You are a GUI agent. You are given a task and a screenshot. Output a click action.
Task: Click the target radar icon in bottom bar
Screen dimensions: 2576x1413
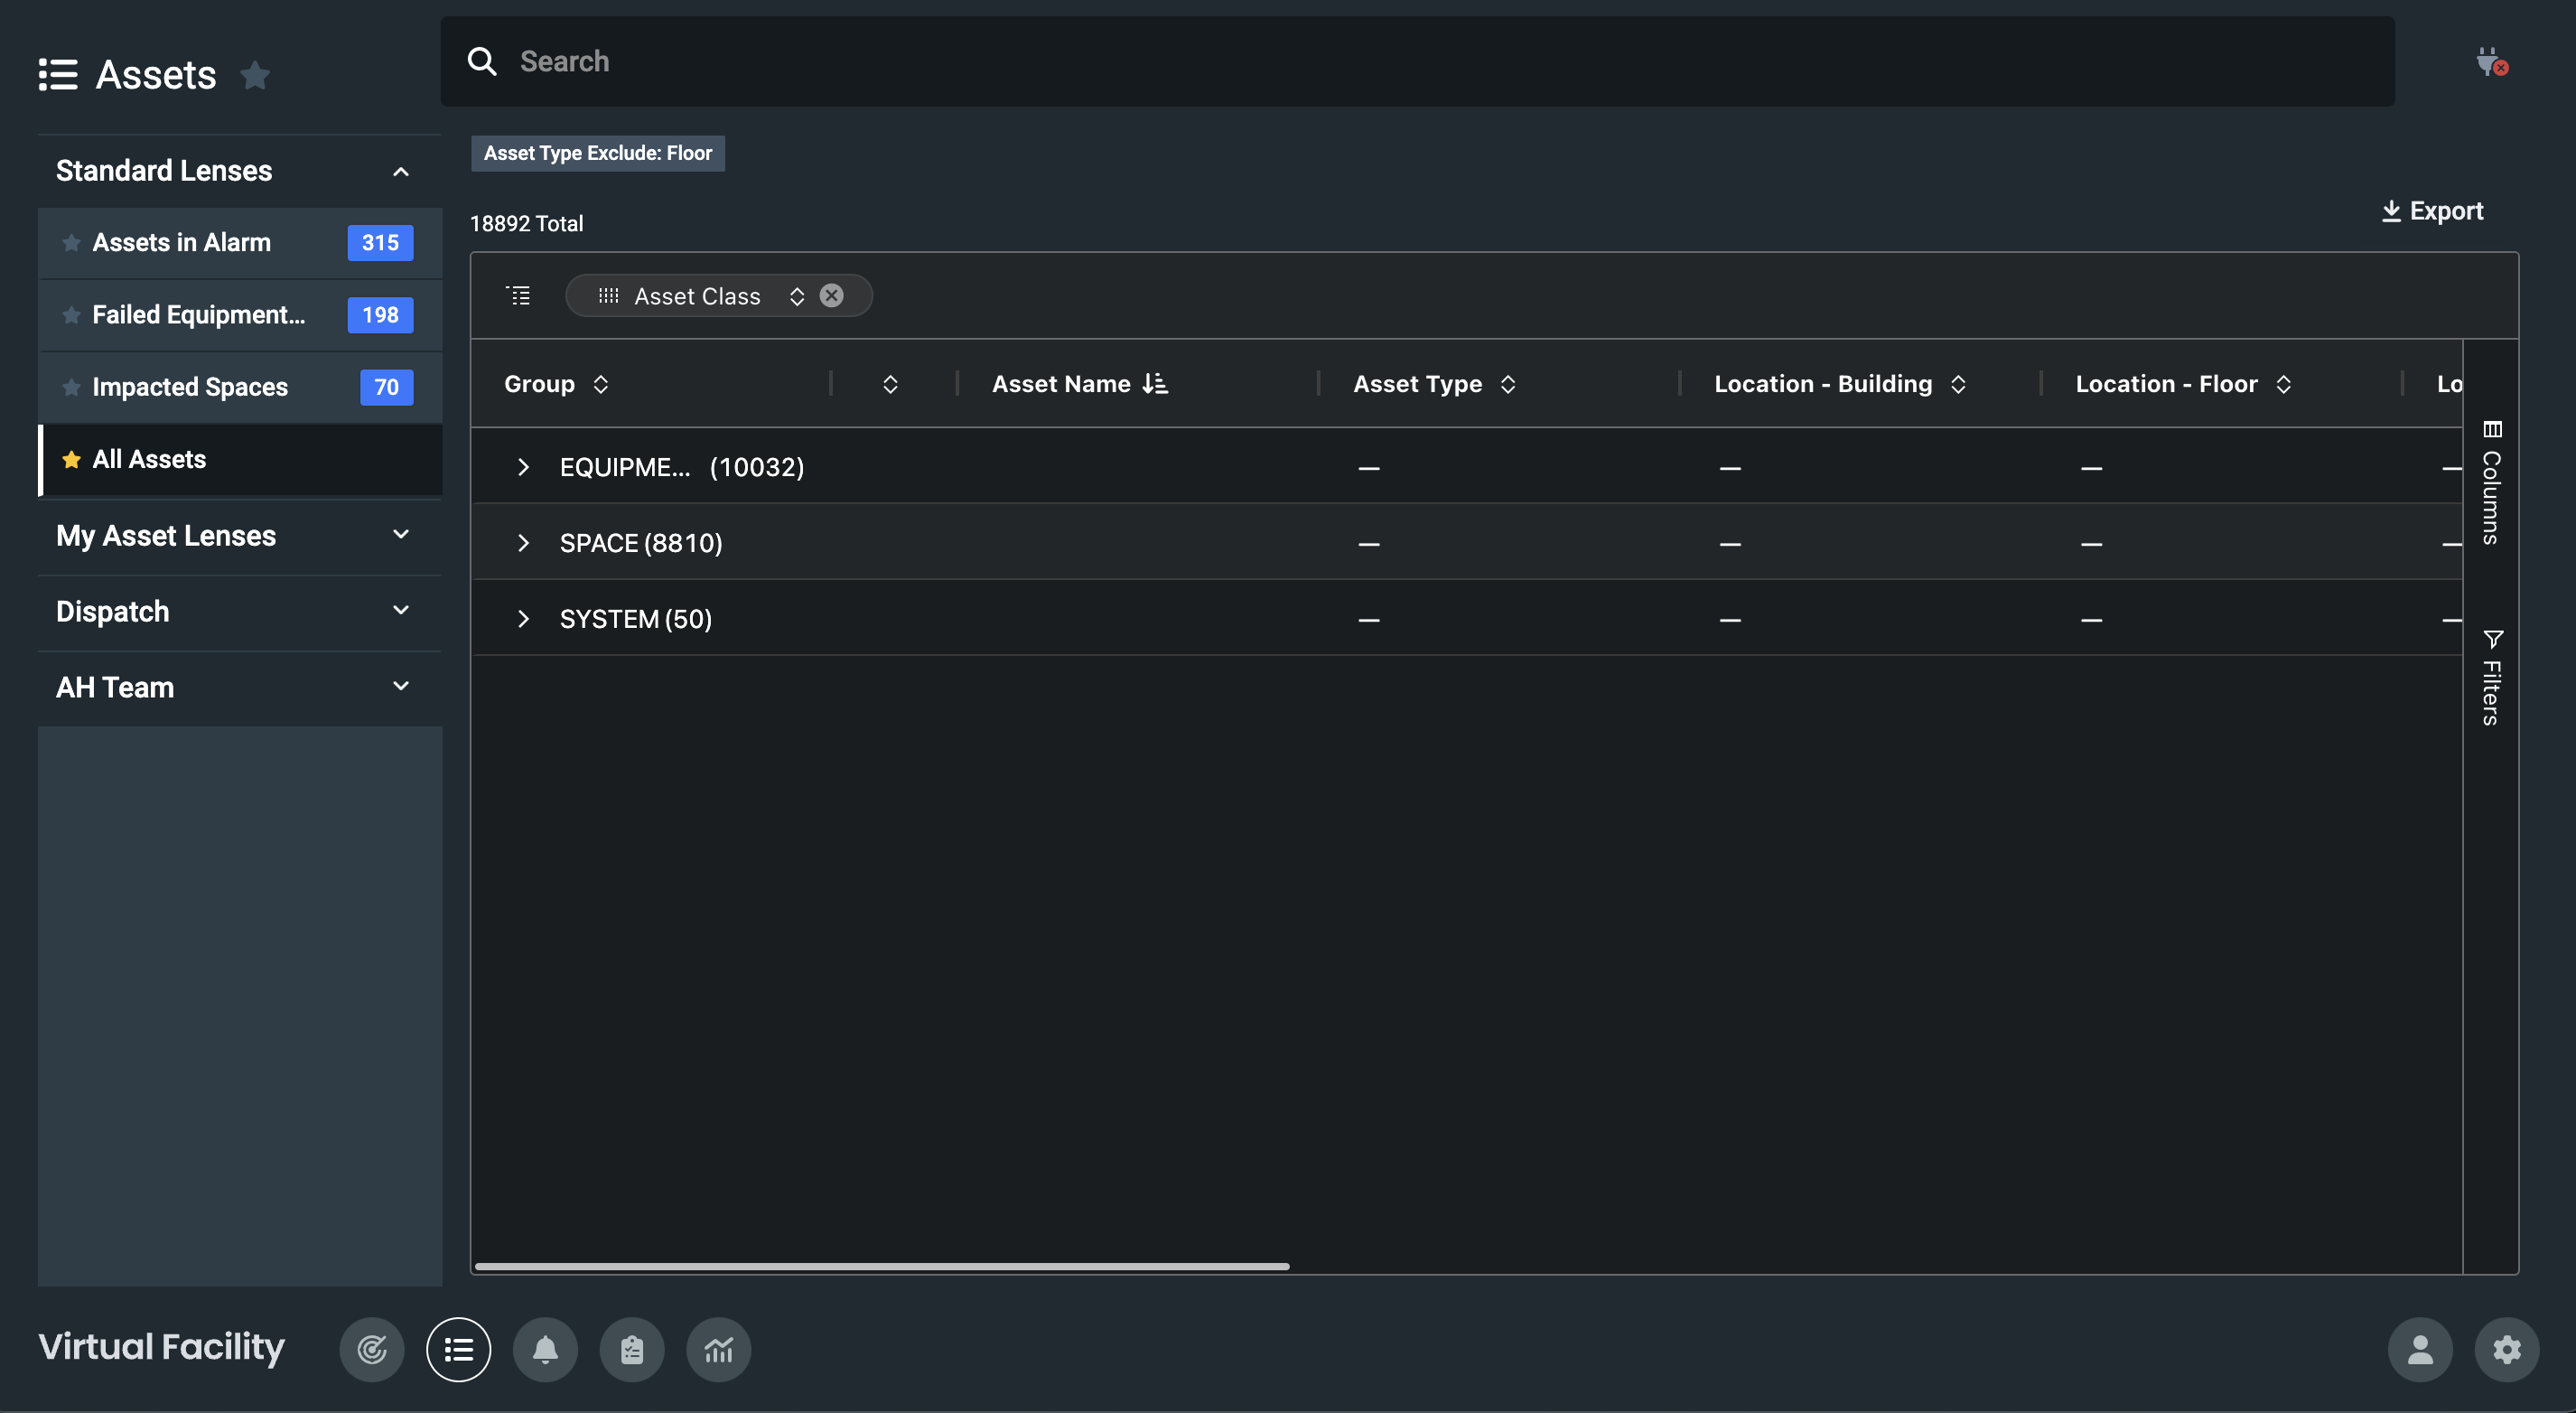click(371, 1349)
